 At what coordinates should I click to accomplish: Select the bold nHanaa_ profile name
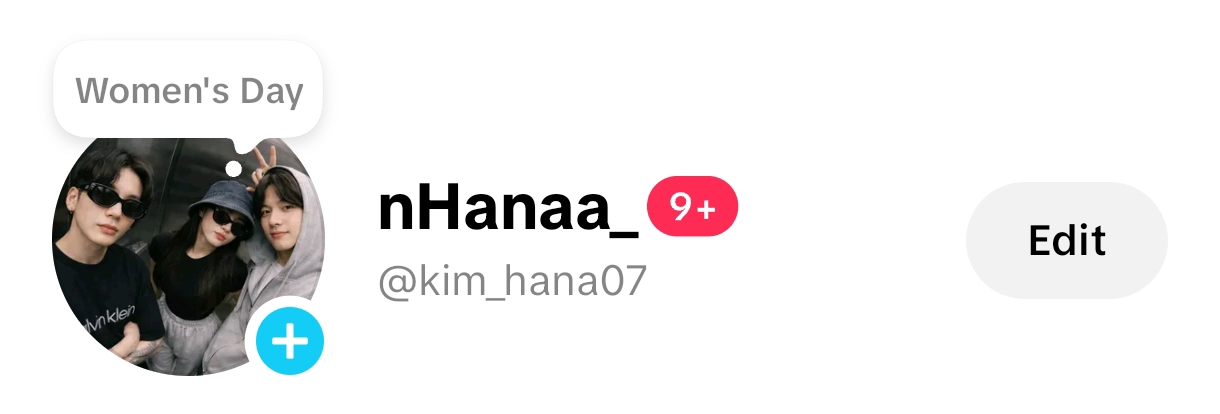pyautogui.click(x=508, y=209)
